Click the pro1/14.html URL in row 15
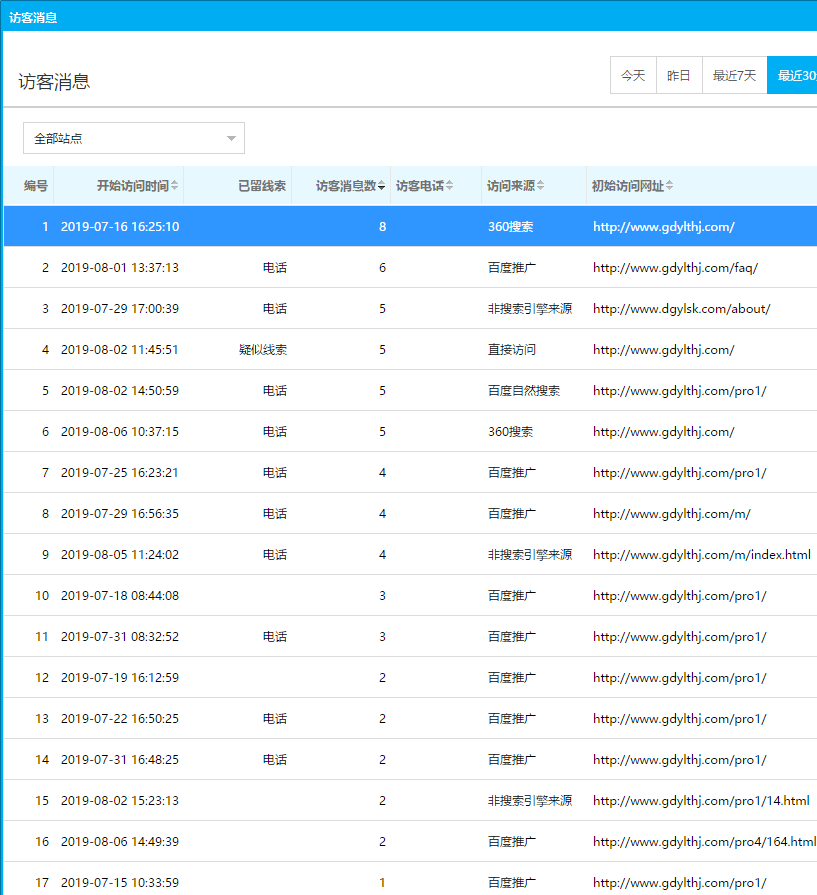 pos(700,801)
